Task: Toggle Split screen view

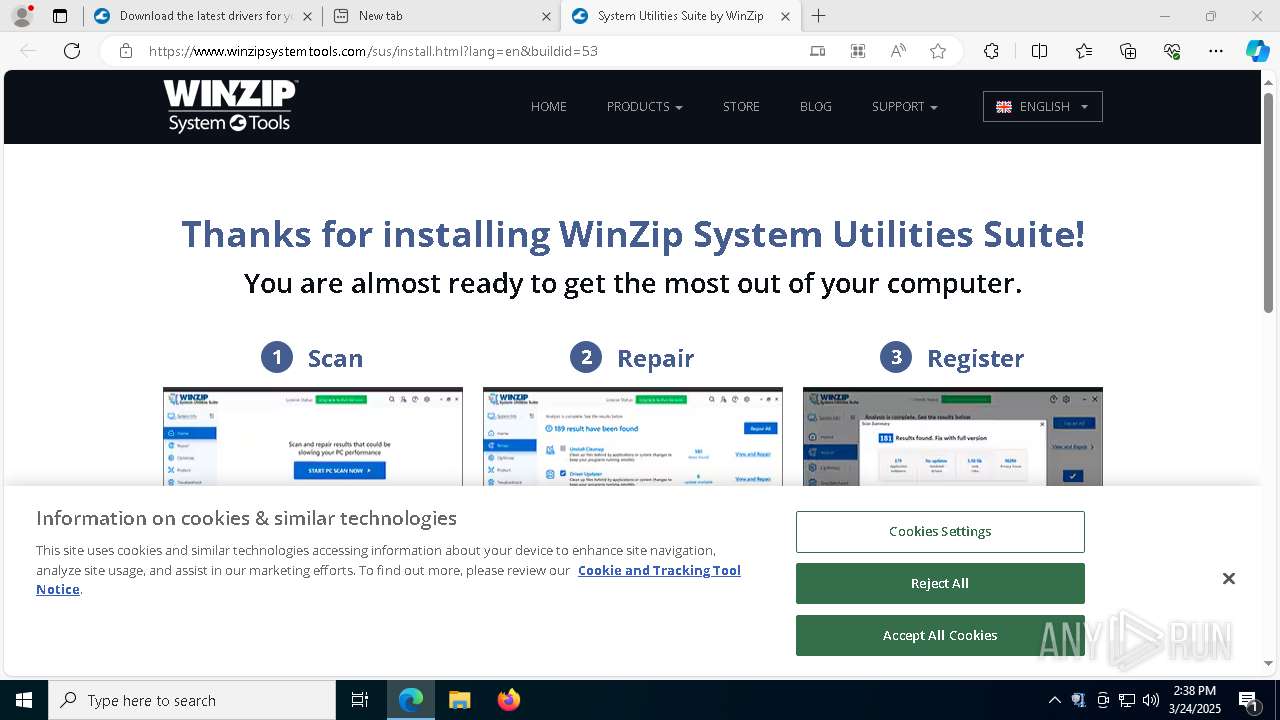Action: pyautogui.click(x=1039, y=51)
